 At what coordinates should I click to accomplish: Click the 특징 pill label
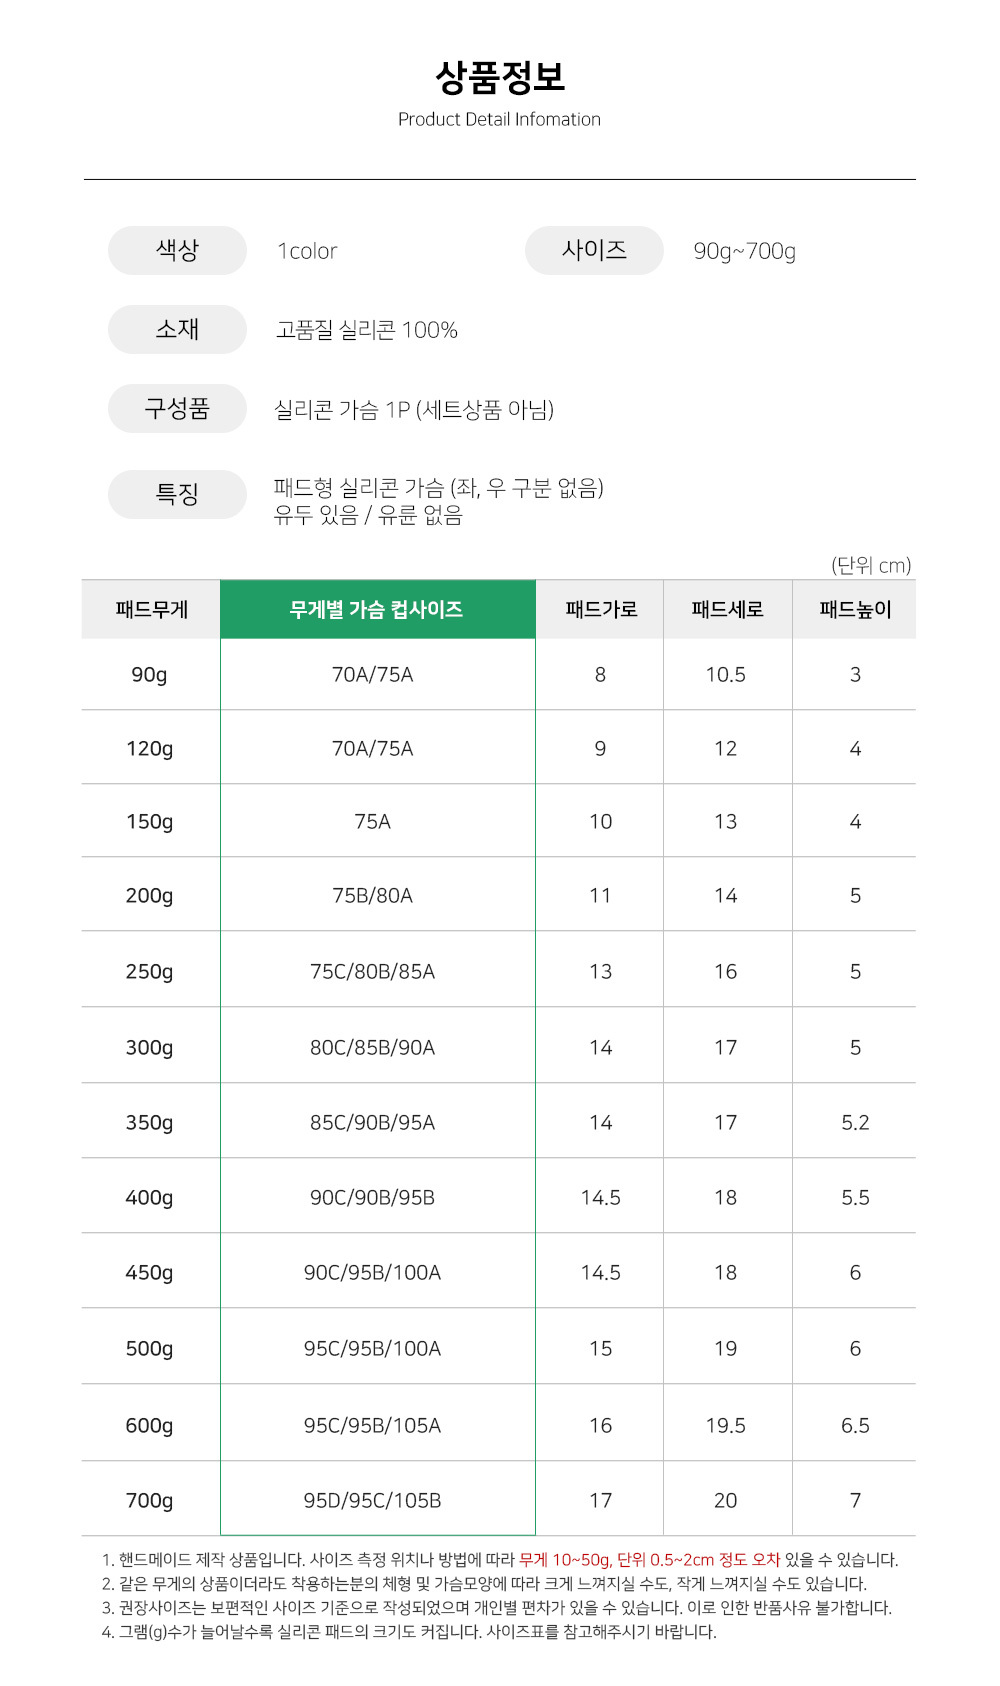tap(177, 494)
